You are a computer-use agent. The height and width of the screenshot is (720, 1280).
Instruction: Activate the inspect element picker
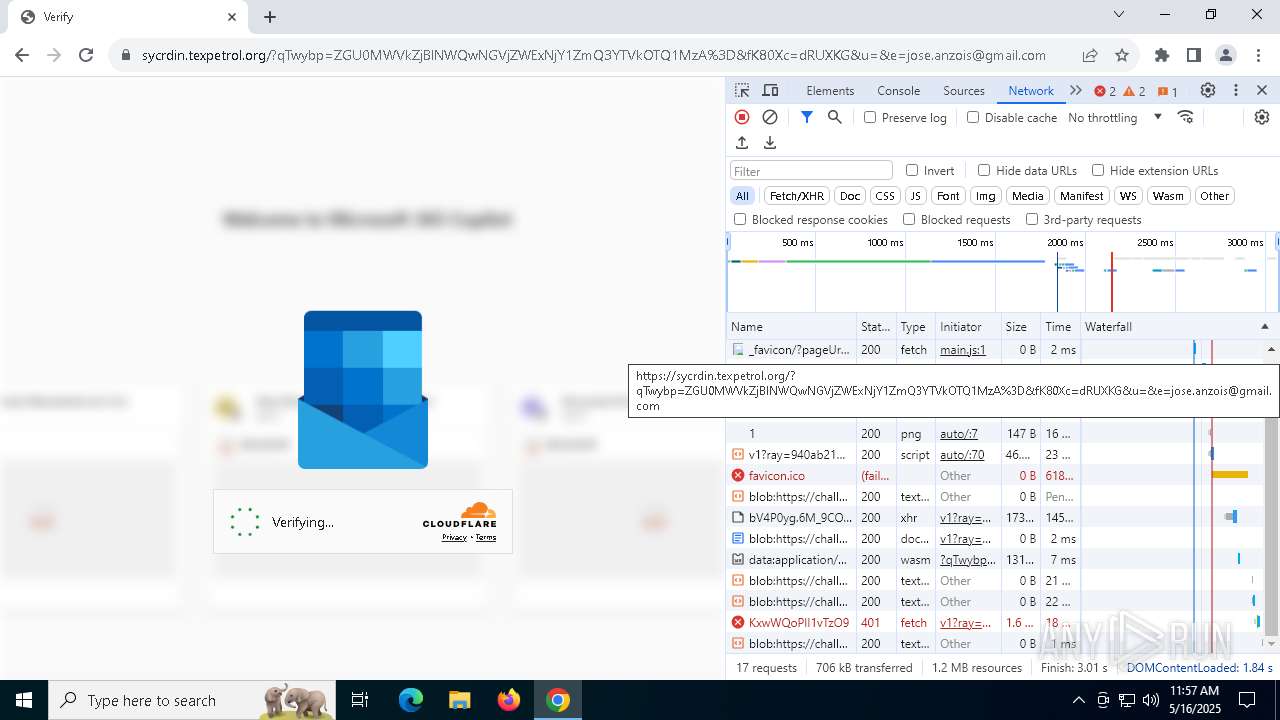742,90
